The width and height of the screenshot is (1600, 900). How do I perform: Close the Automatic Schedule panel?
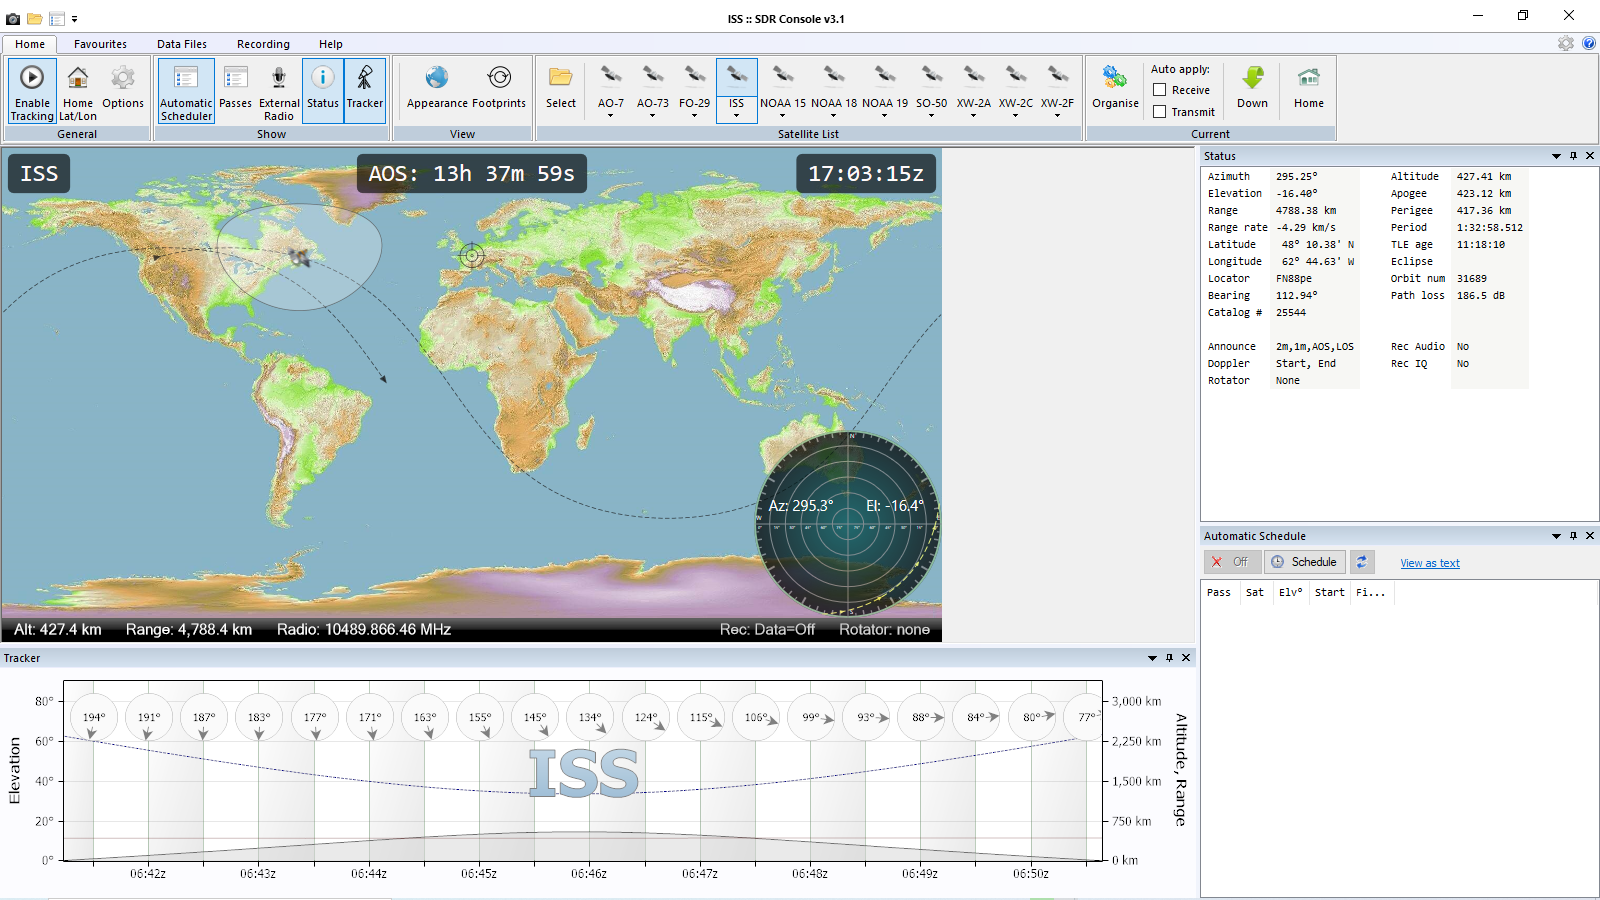click(1590, 536)
